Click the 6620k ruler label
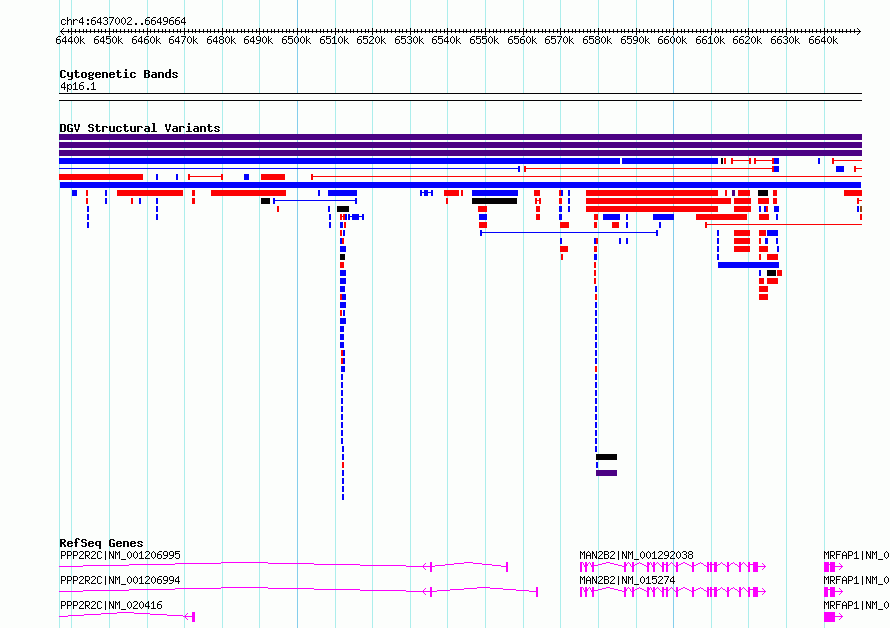Viewport: 890px width, 628px height. 748,40
